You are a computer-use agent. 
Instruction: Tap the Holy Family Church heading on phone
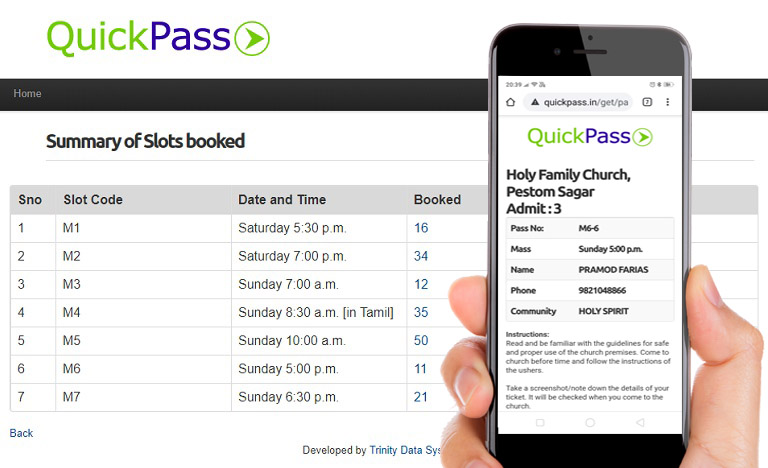tap(568, 183)
